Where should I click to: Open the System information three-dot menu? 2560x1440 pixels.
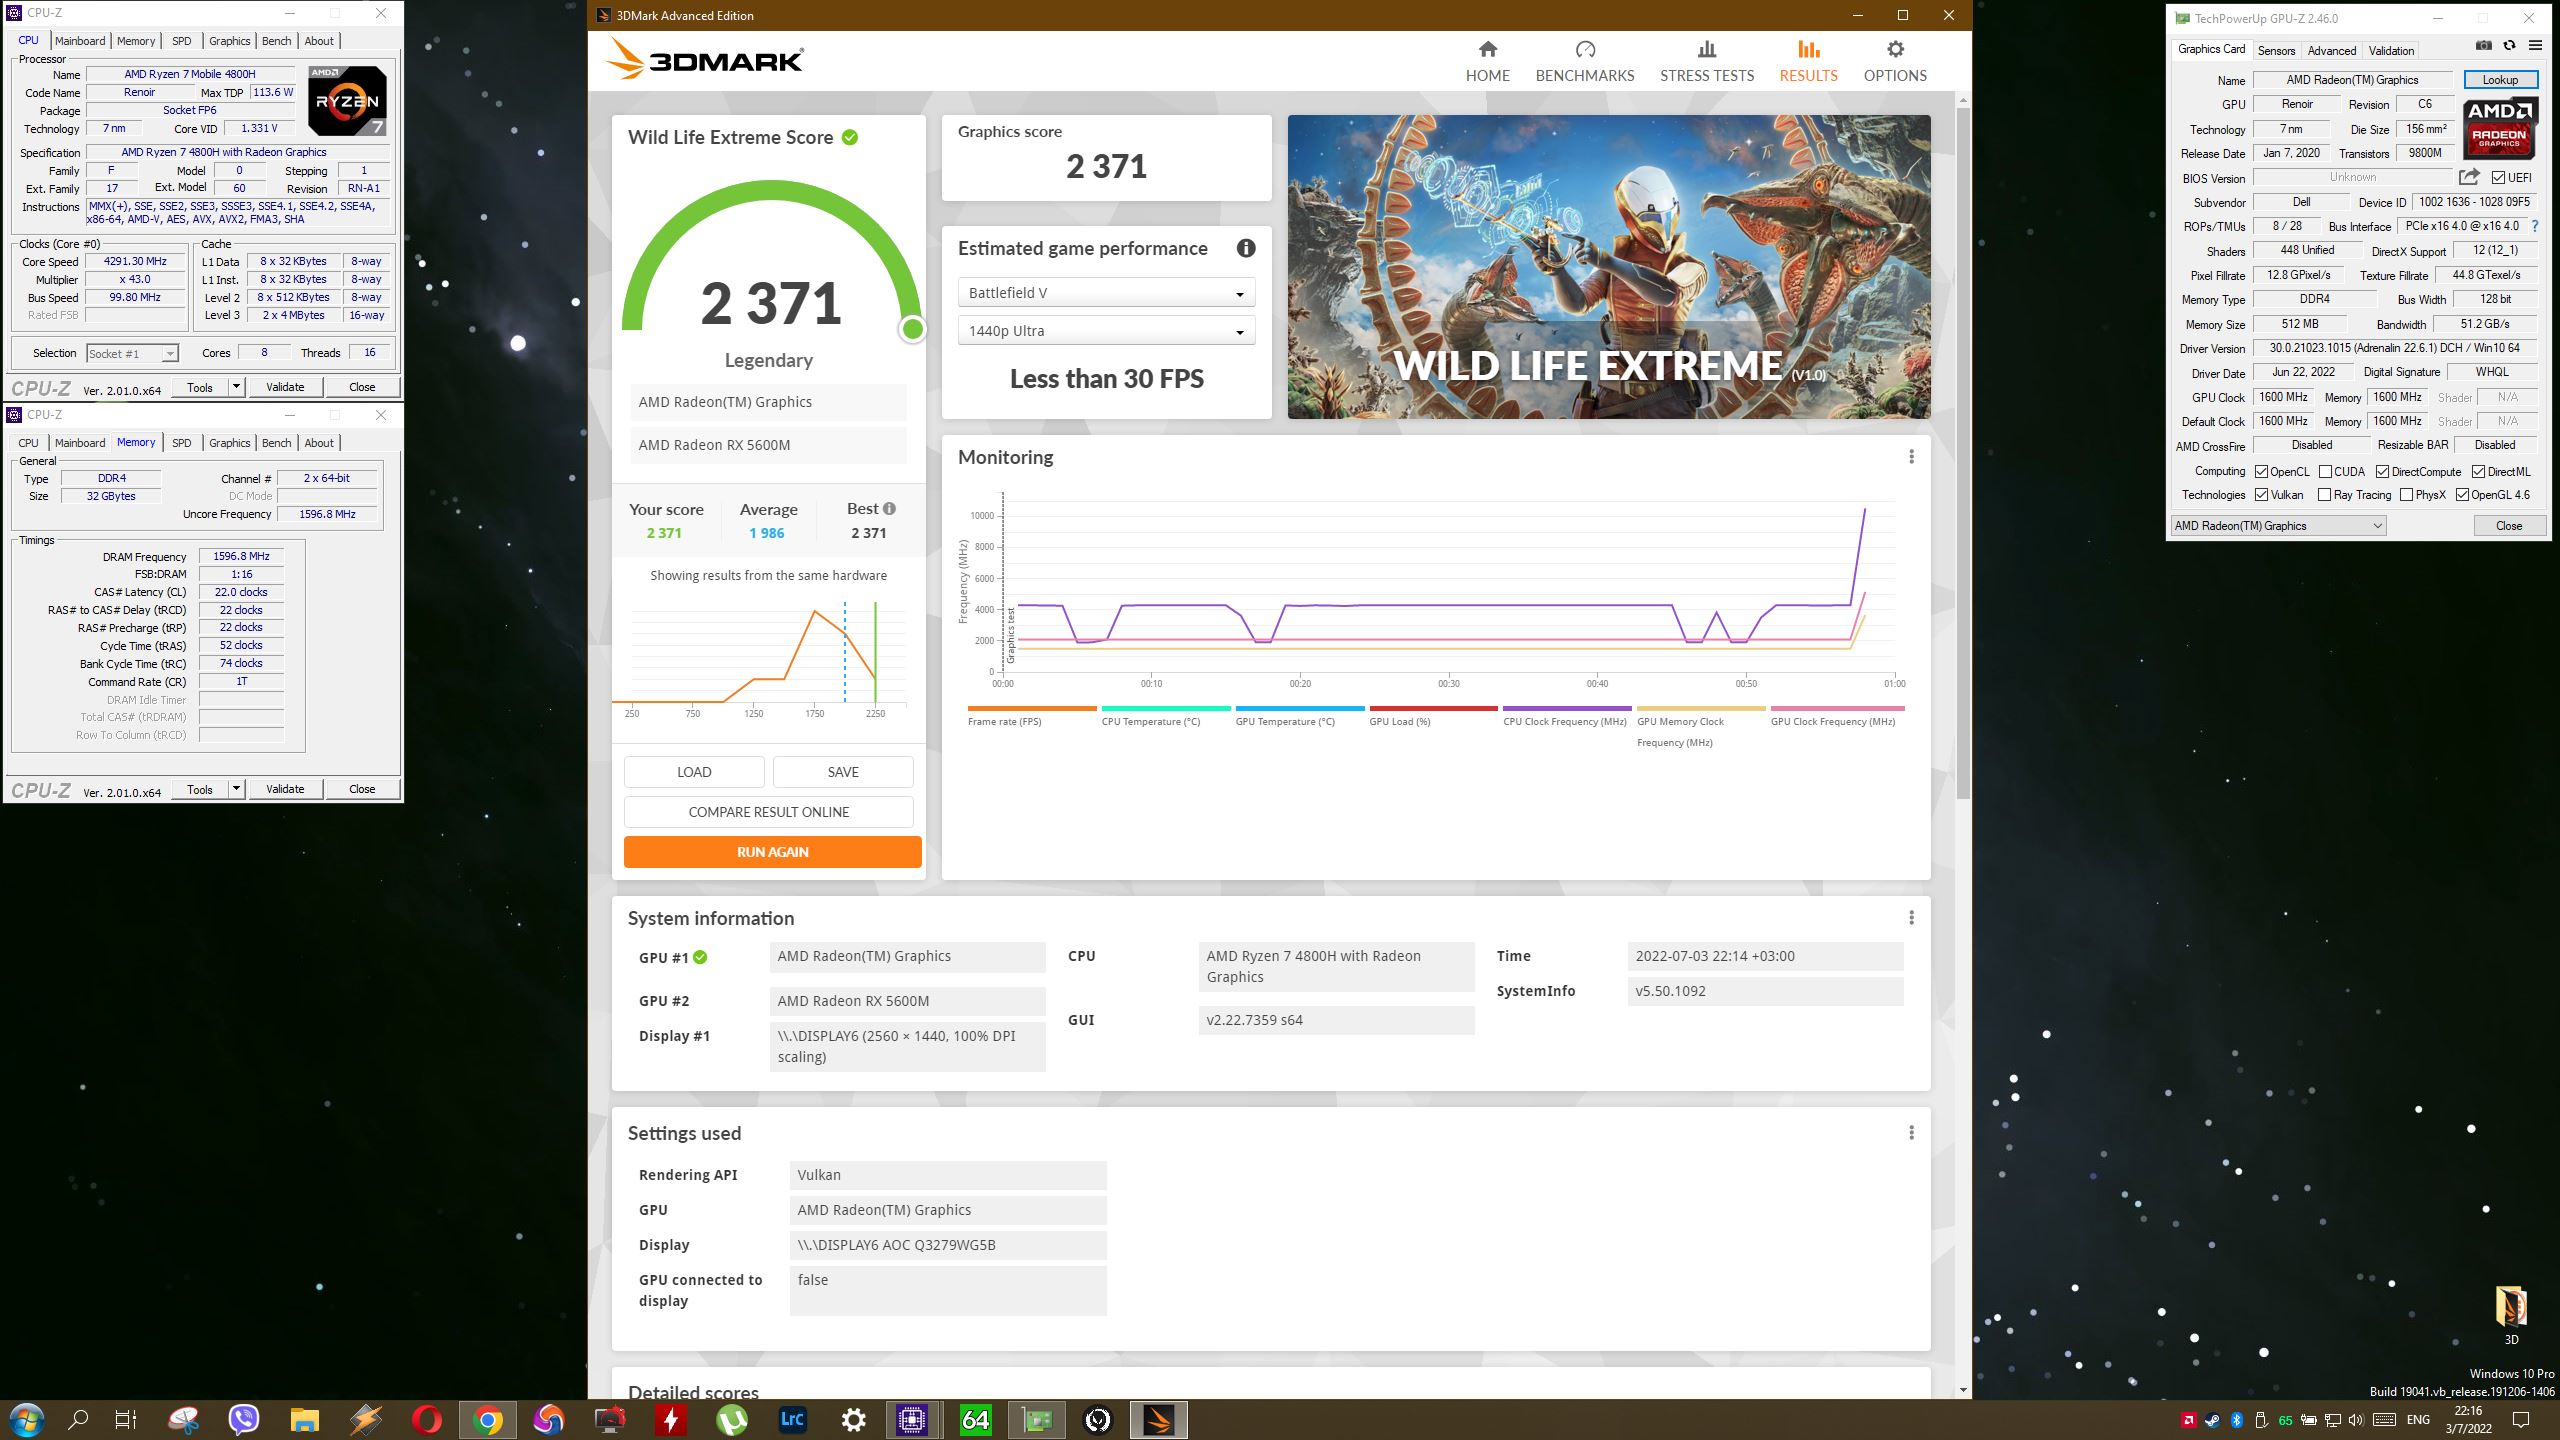(1911, 917)
